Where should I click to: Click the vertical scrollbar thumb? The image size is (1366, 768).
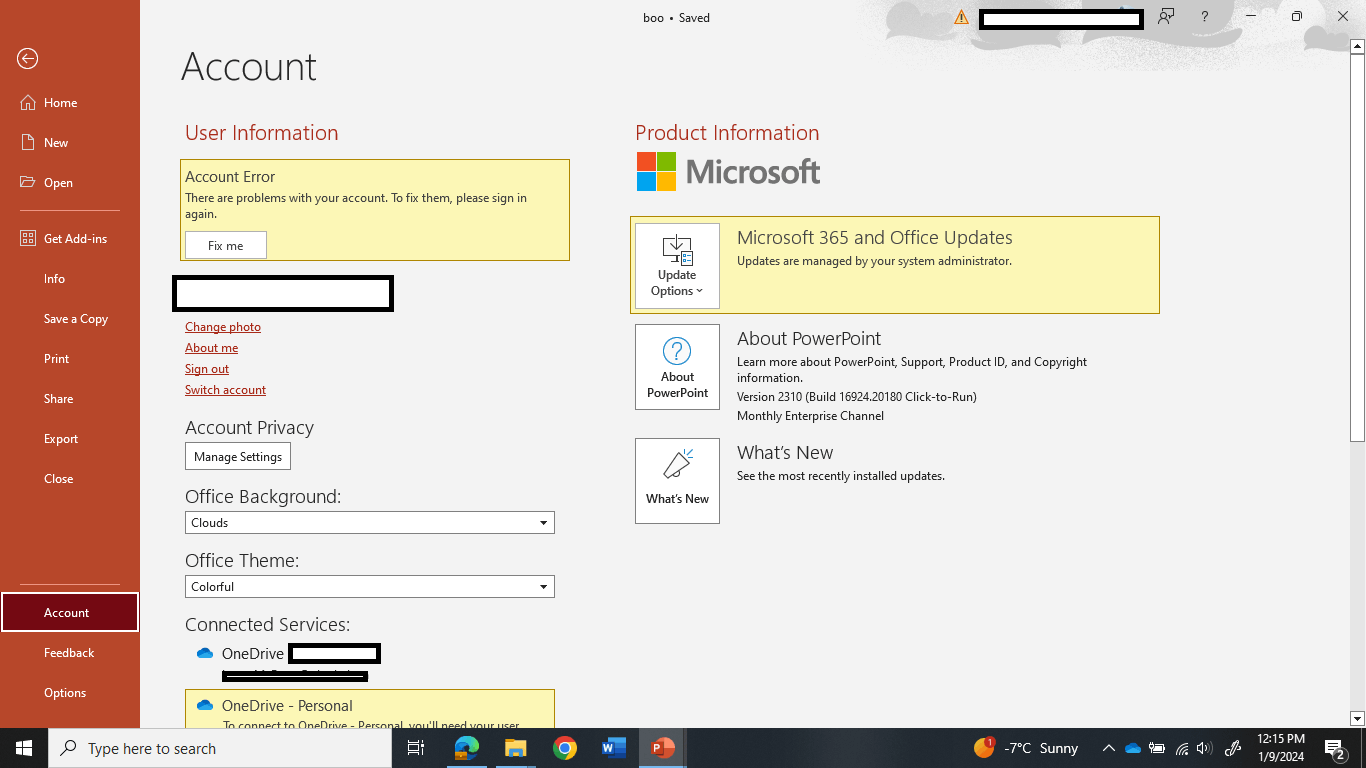1357,248
